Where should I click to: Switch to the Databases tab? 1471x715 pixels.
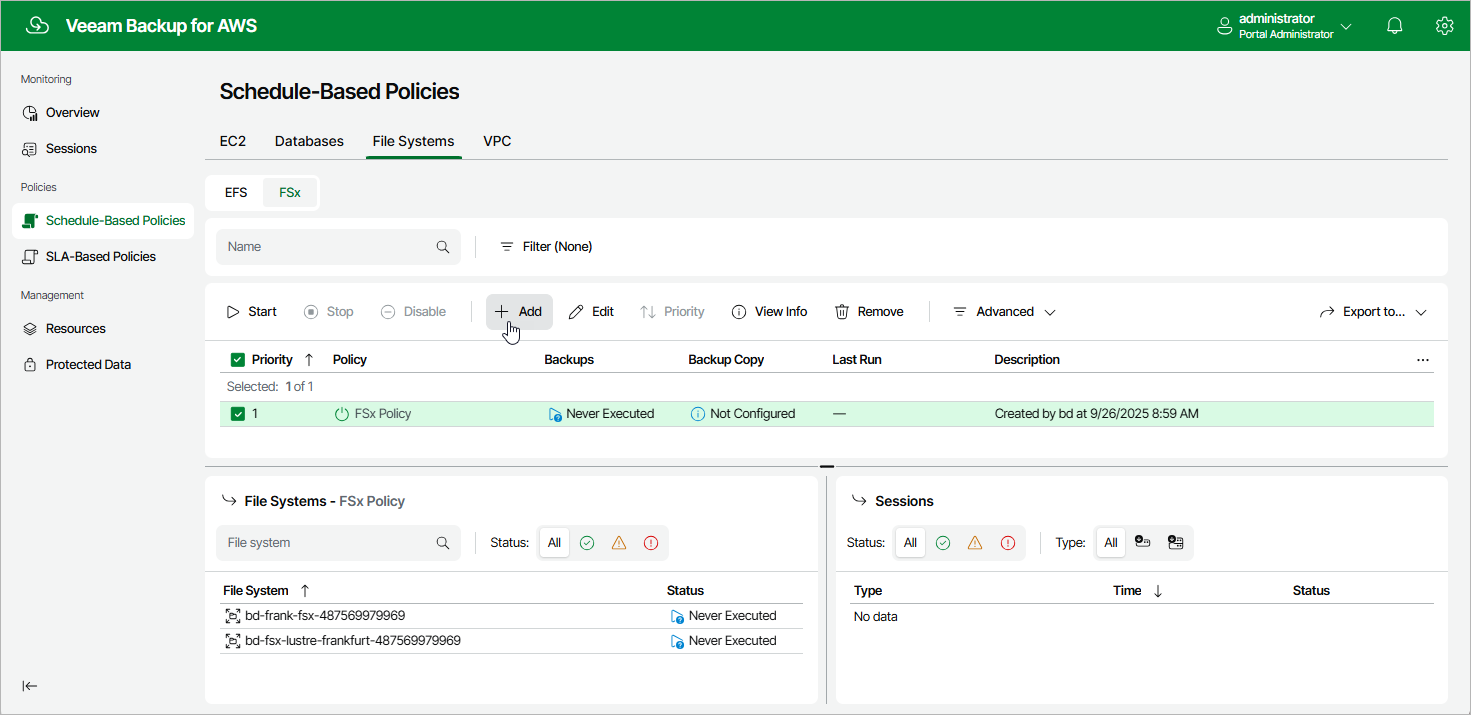point(309,141)
